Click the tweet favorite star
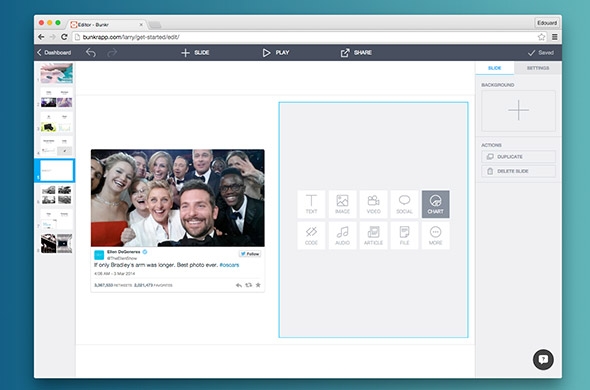Viewport: 590px width, 390px height. click(258, 285)
